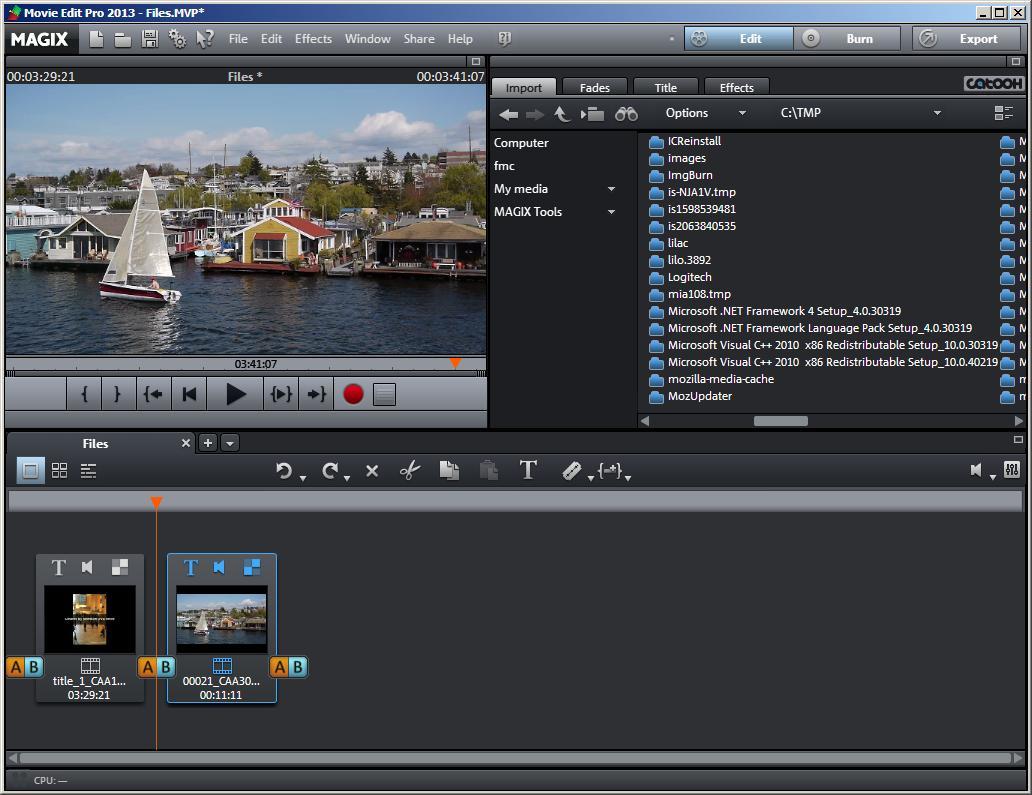Redo the last action
This screenshot has width=1032, height=795.
tap(329, 471)
